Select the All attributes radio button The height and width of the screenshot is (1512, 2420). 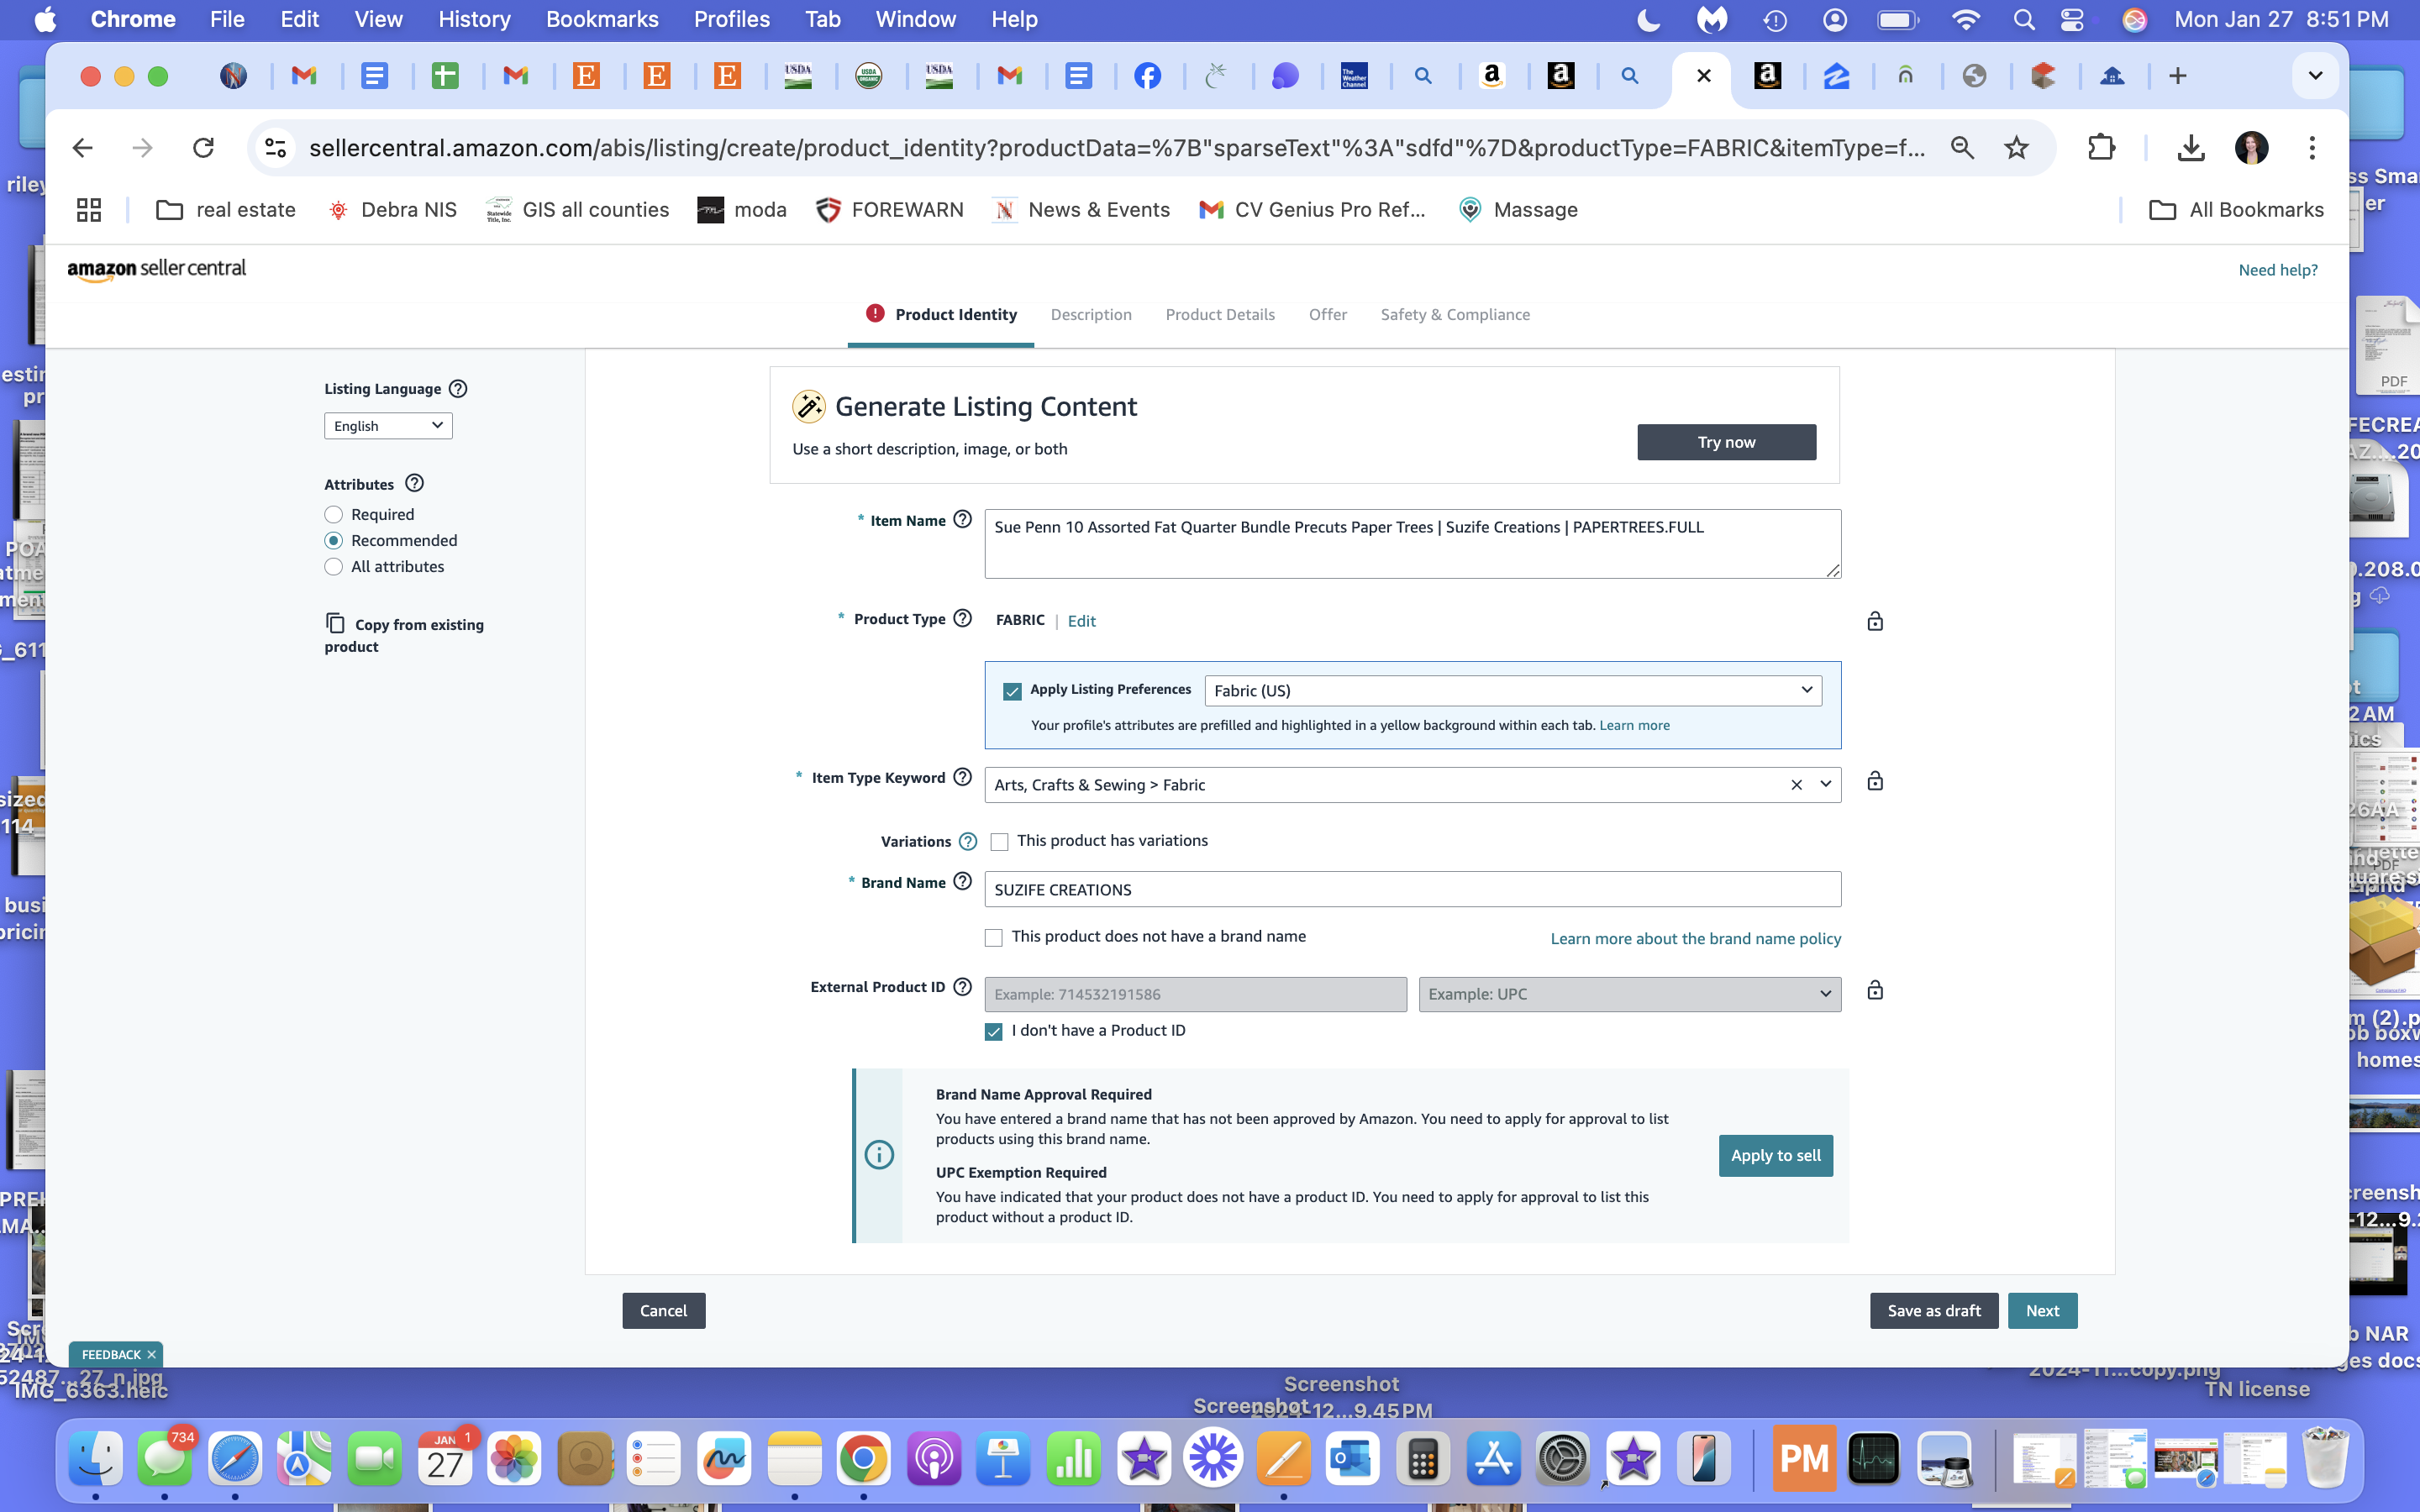click(334, 566)
